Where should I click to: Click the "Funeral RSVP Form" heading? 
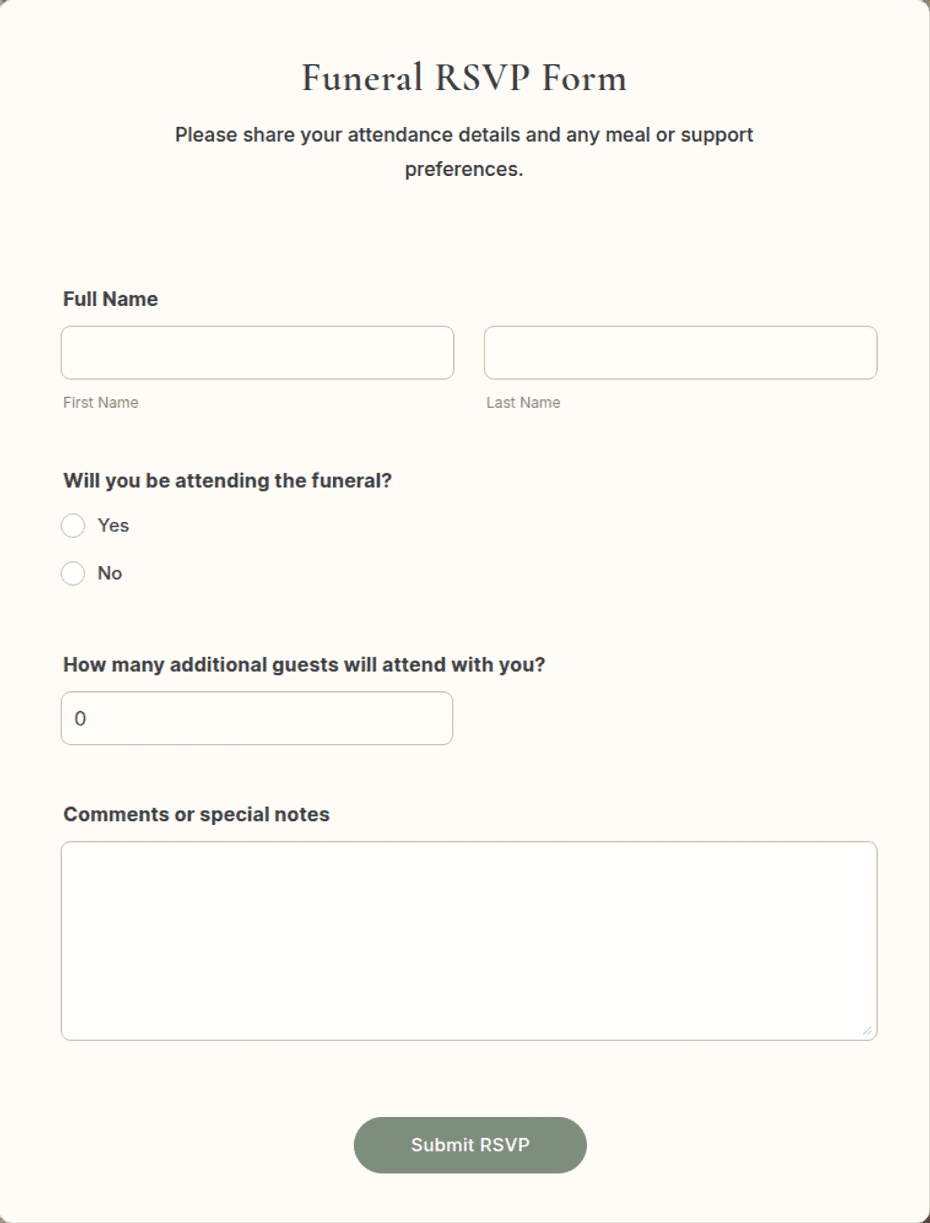coord(464,78)
